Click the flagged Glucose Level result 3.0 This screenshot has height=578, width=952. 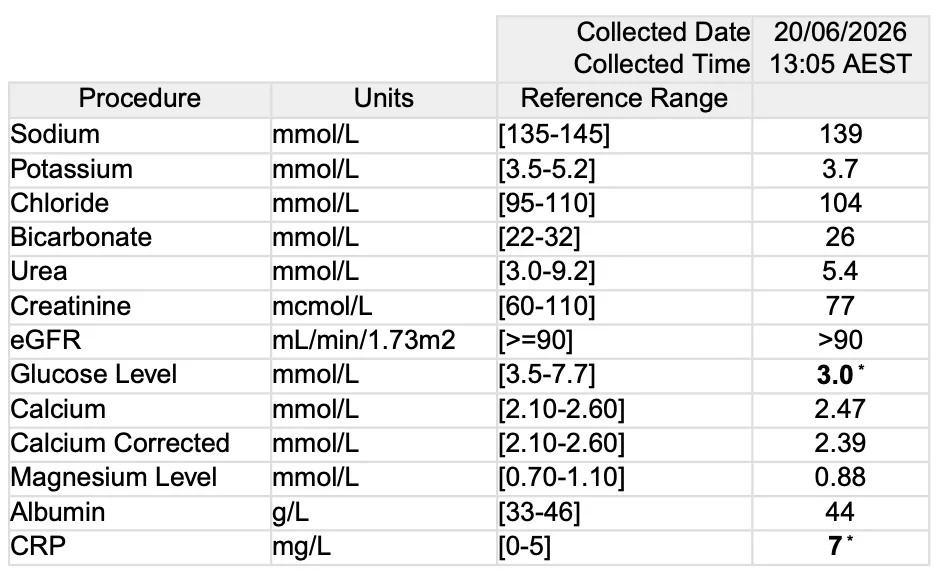click(x=835, y=375)
